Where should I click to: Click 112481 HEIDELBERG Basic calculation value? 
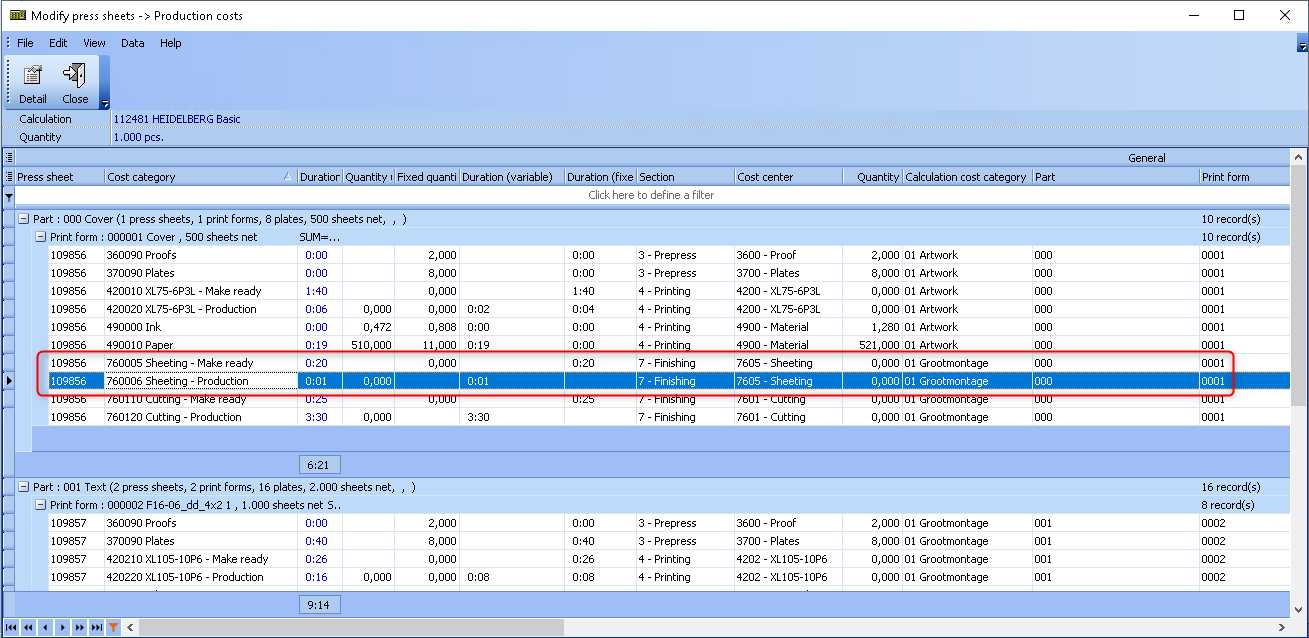coord(177,119)
